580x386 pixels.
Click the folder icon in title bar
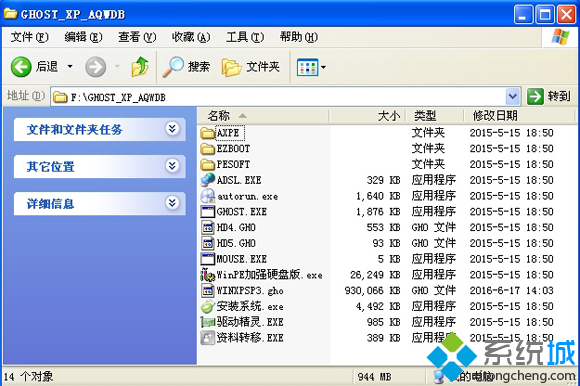click(x=10, y=14)
